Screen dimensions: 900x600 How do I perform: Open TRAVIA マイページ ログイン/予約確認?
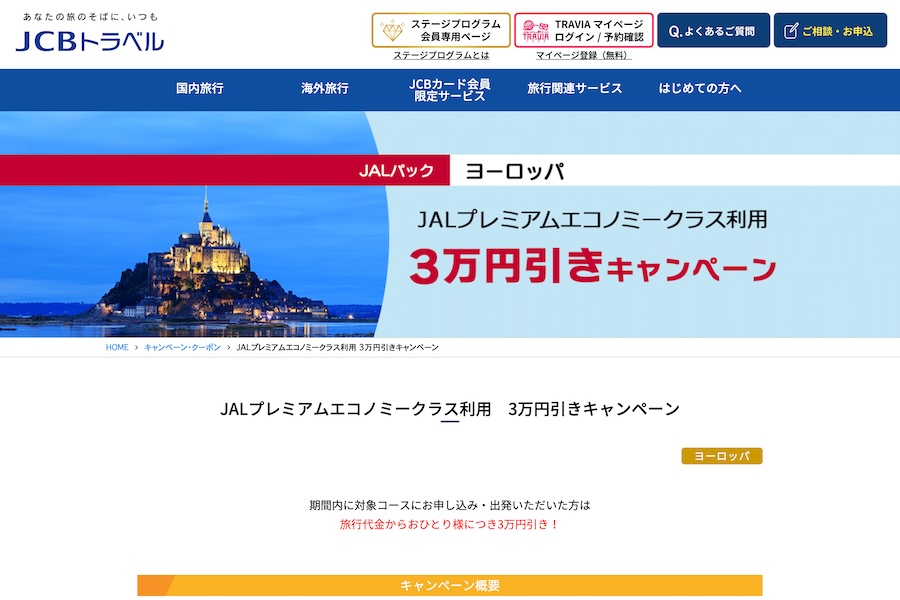584,30
